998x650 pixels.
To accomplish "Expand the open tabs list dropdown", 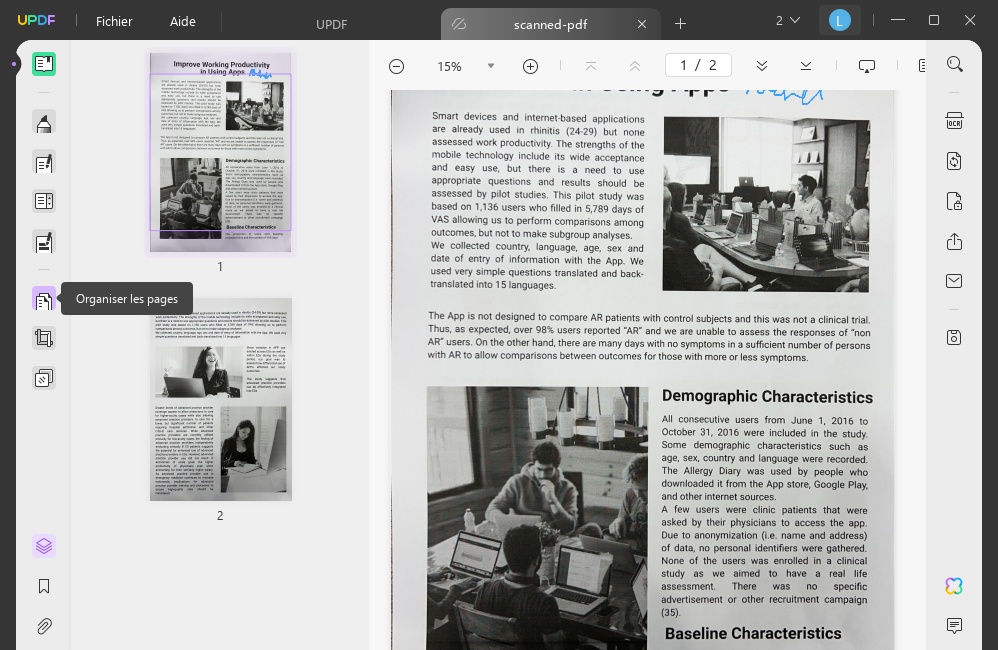I will point(788,21).
